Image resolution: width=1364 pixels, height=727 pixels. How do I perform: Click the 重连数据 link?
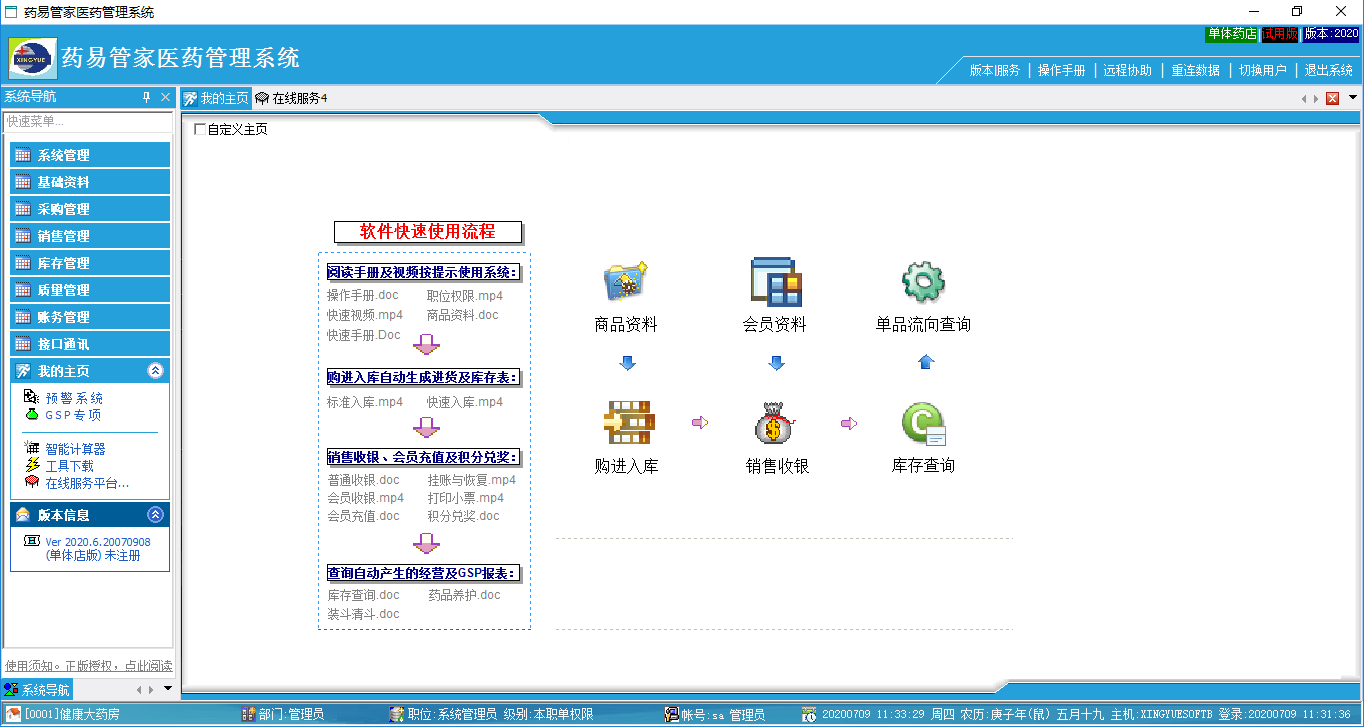(x=1195, y=71)
